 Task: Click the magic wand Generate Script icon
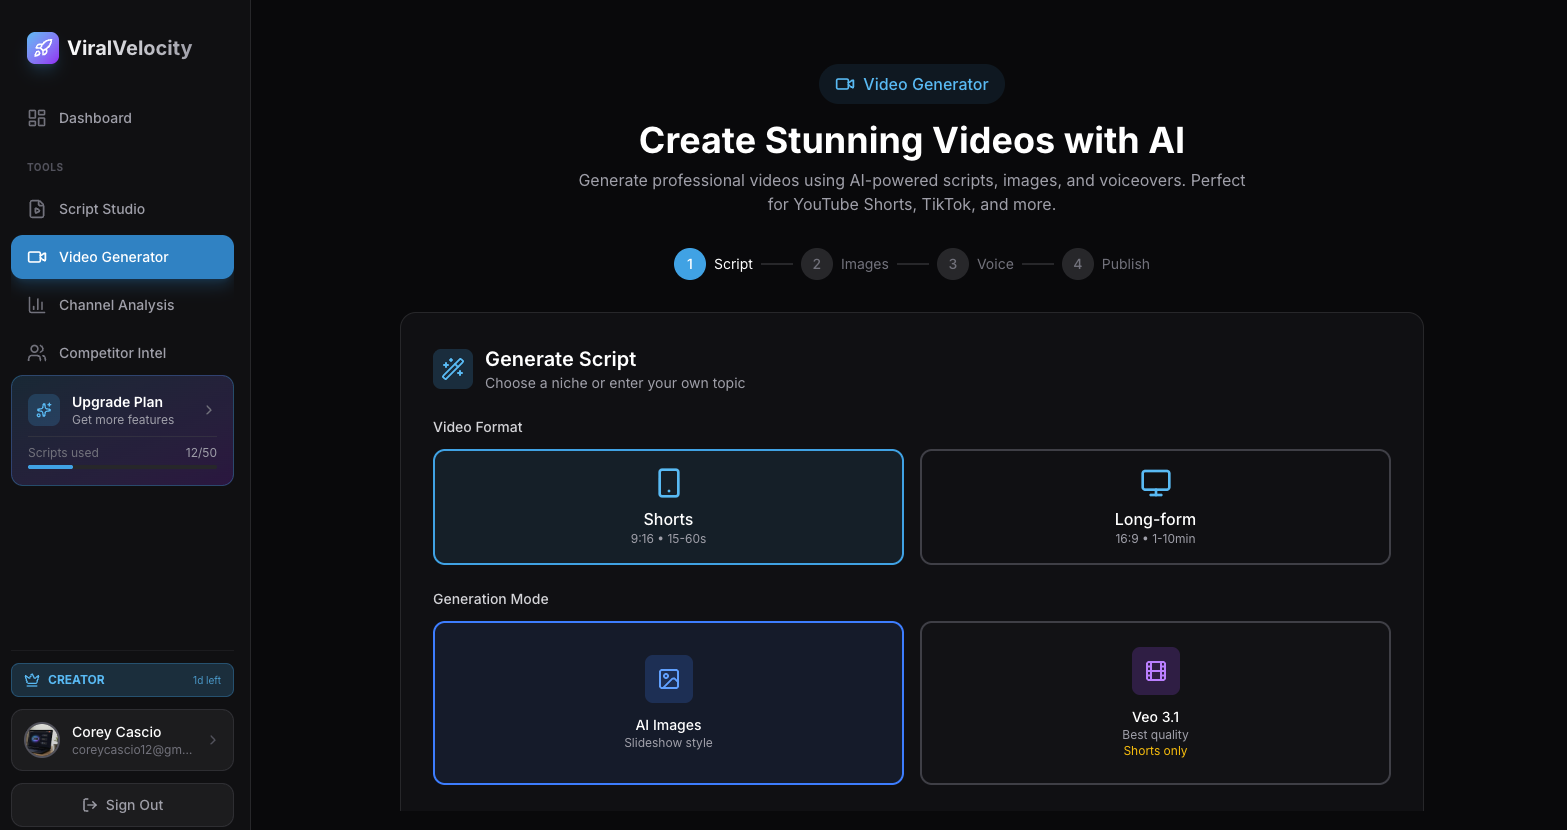coord(453,368)
